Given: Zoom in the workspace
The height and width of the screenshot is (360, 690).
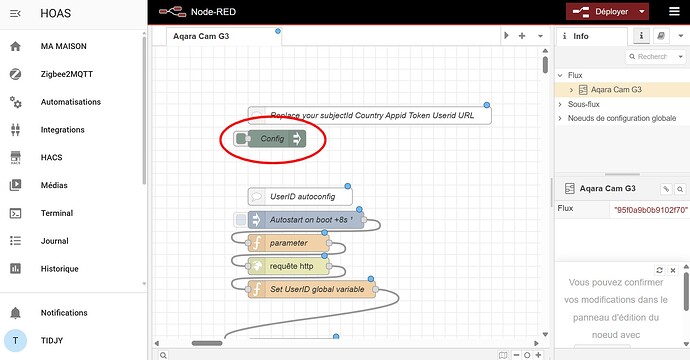Looking at the screenshot, I should coord(538,355).
